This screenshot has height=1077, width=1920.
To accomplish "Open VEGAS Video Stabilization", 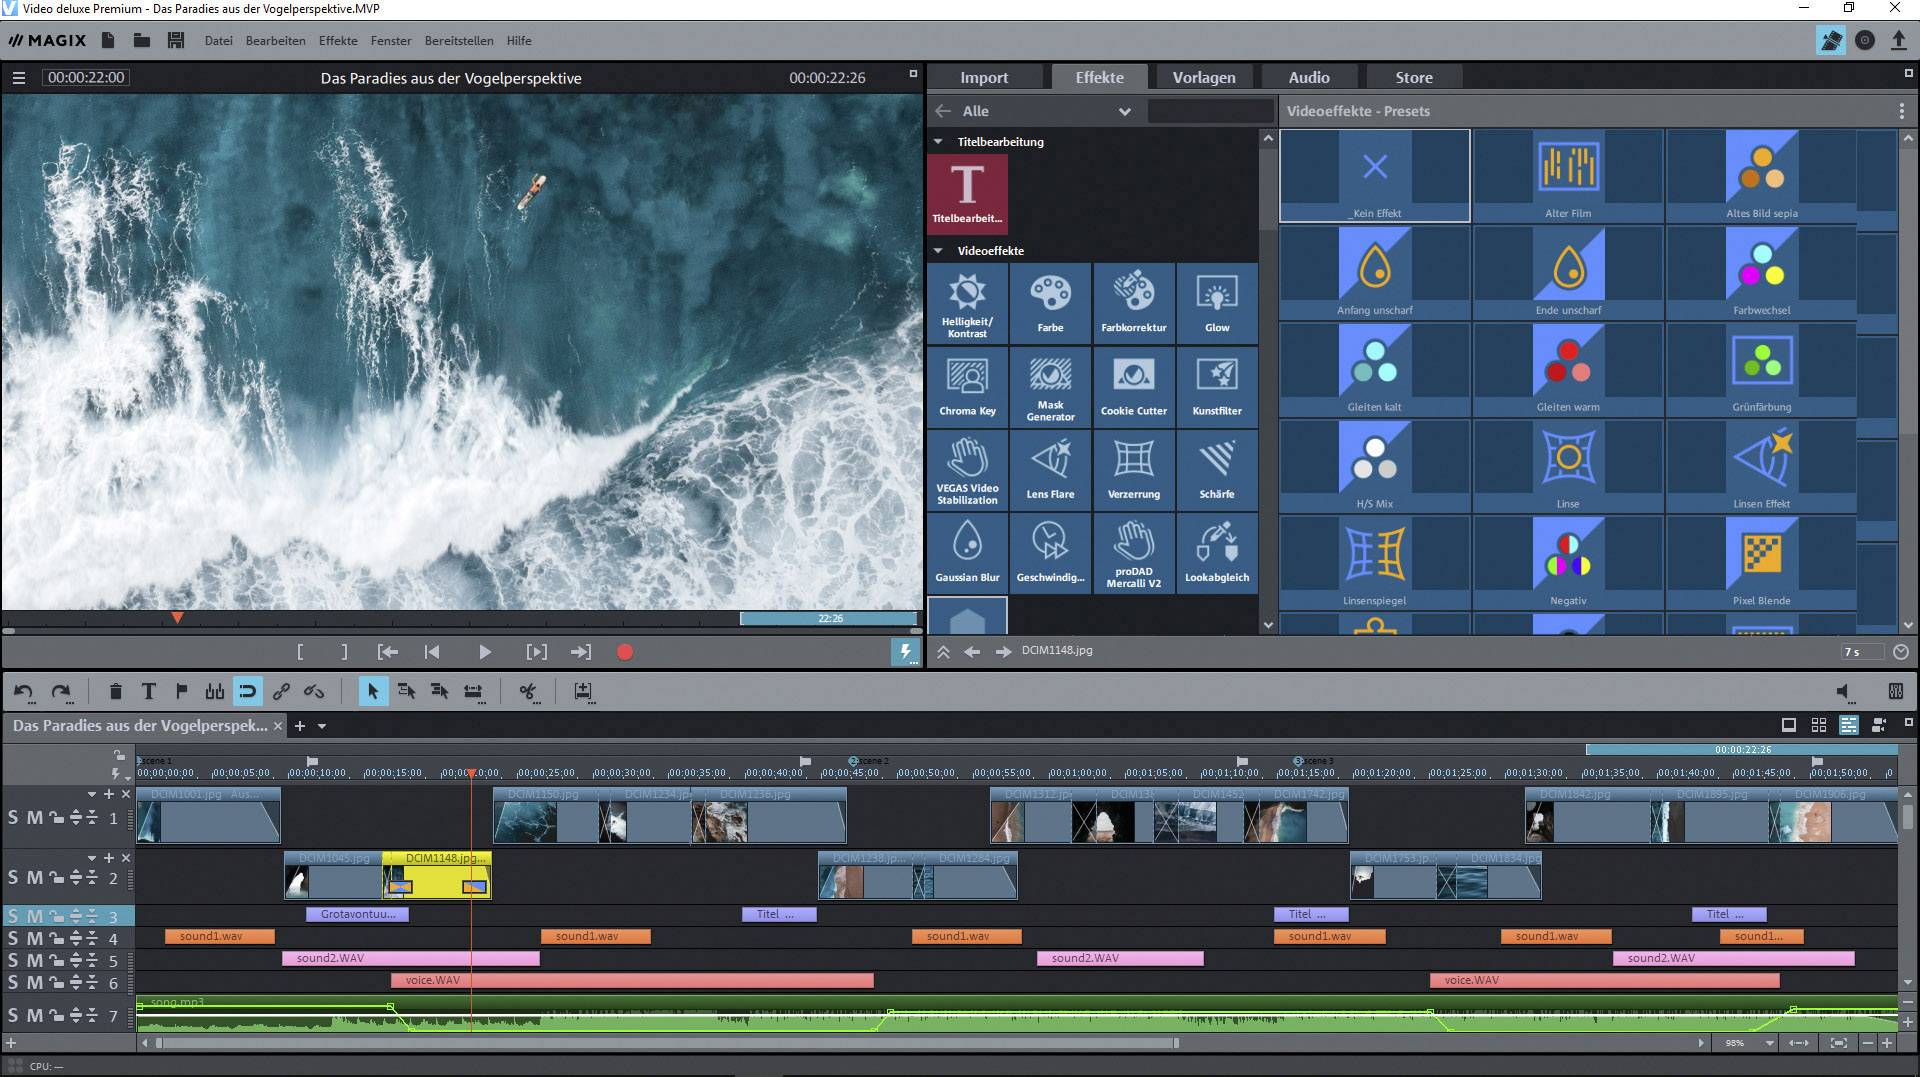I will click(967, 470).
